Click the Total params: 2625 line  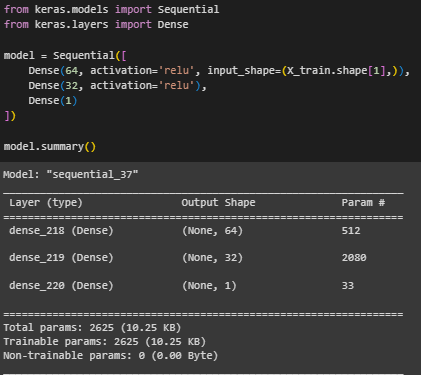click(x=92, y=328)
